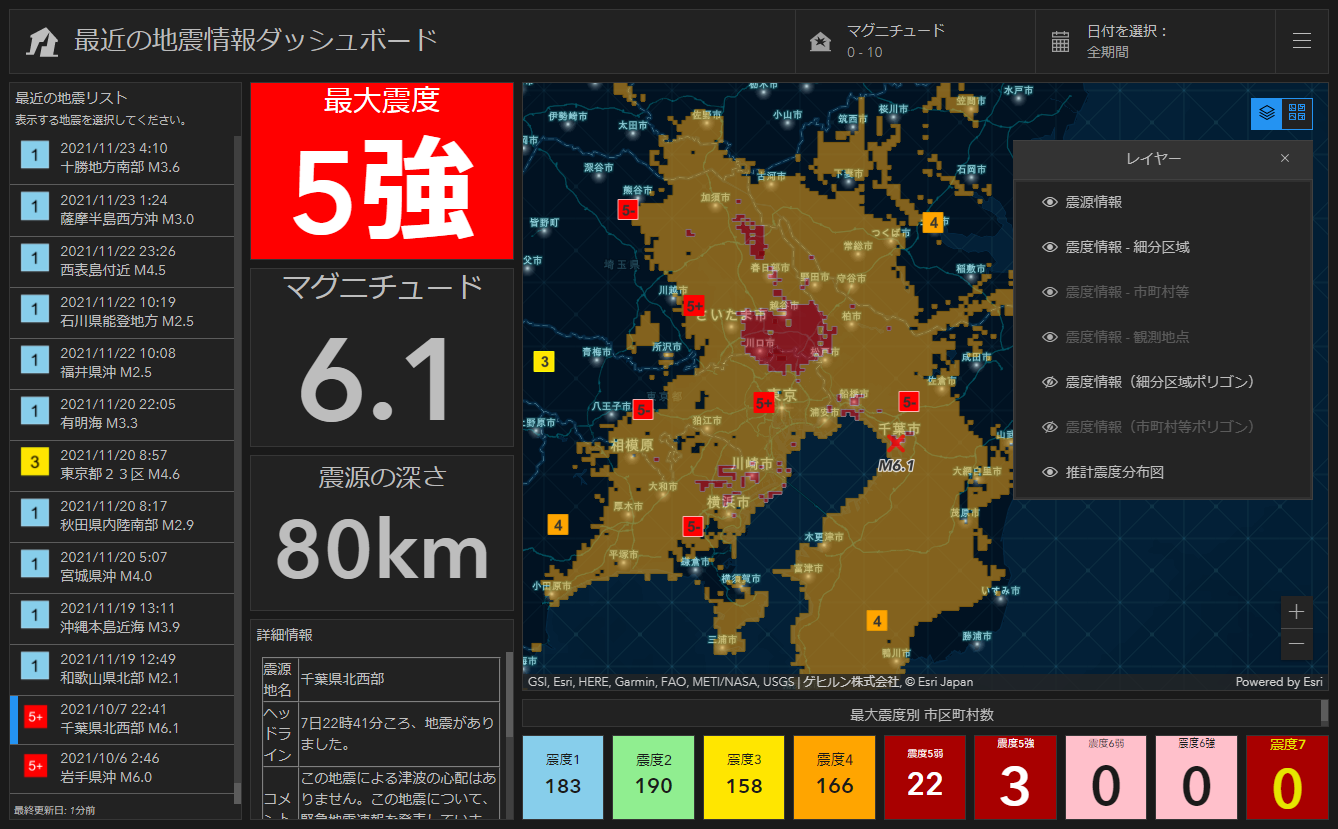Click the orange 4 marker near 館山市
Image resolution: width=1338 pixels, height=829 pixels.
[x=877, y=621]
